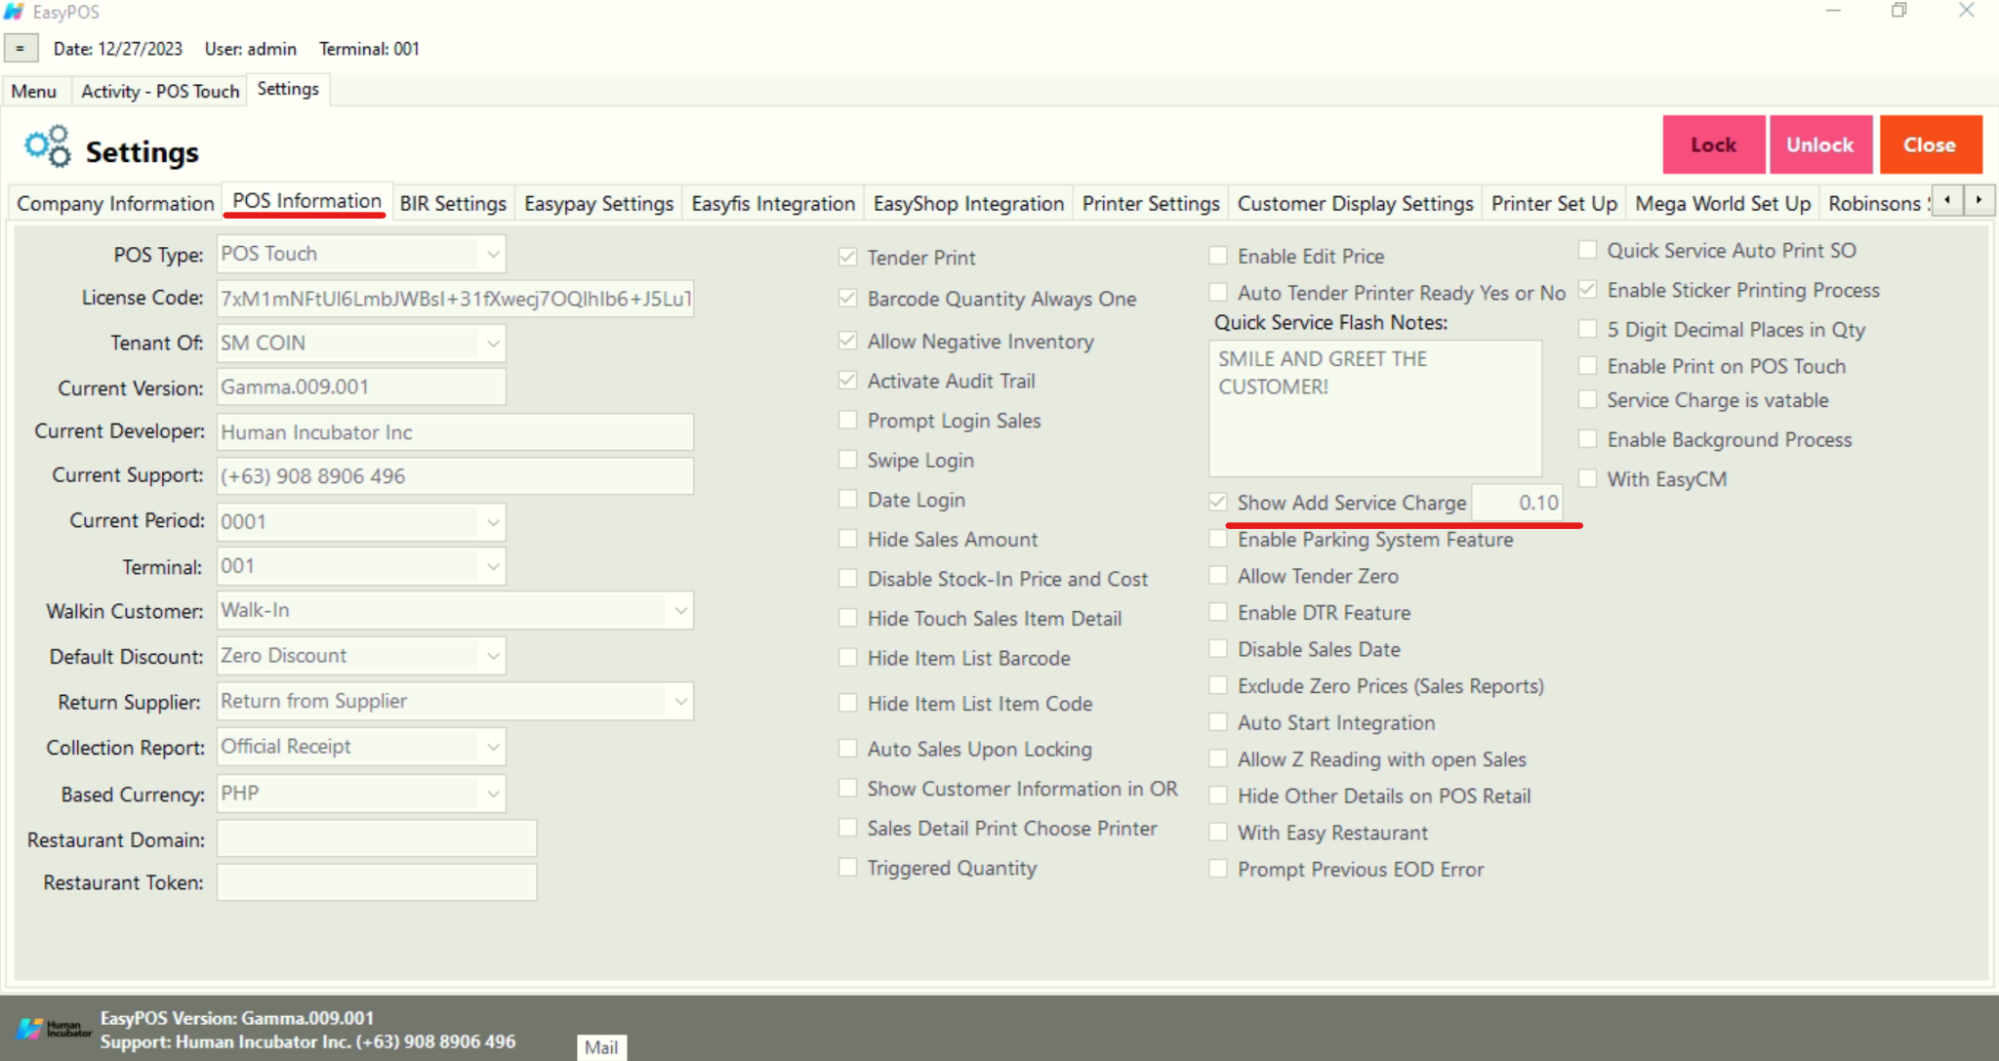1999x1061 pixels.
Task: Switch to the Menu tab
Action: tap(34, 91)
